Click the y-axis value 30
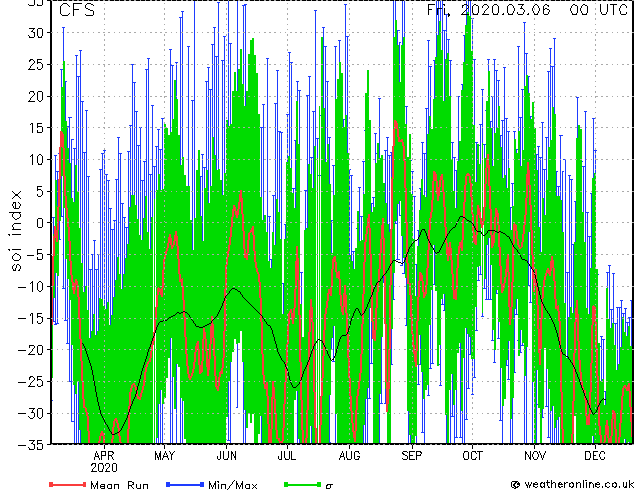The height and width of the screenshot is (490, 634). coord(36,33)
